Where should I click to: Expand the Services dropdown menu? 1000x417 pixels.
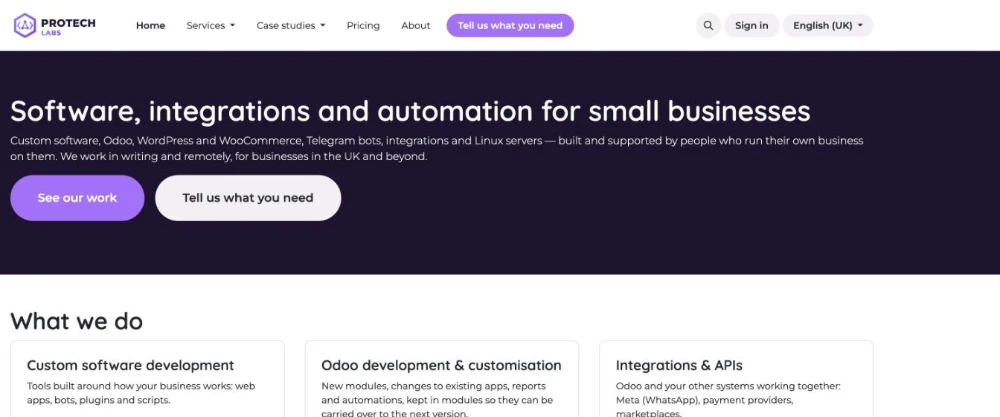(x=210, y=26)
